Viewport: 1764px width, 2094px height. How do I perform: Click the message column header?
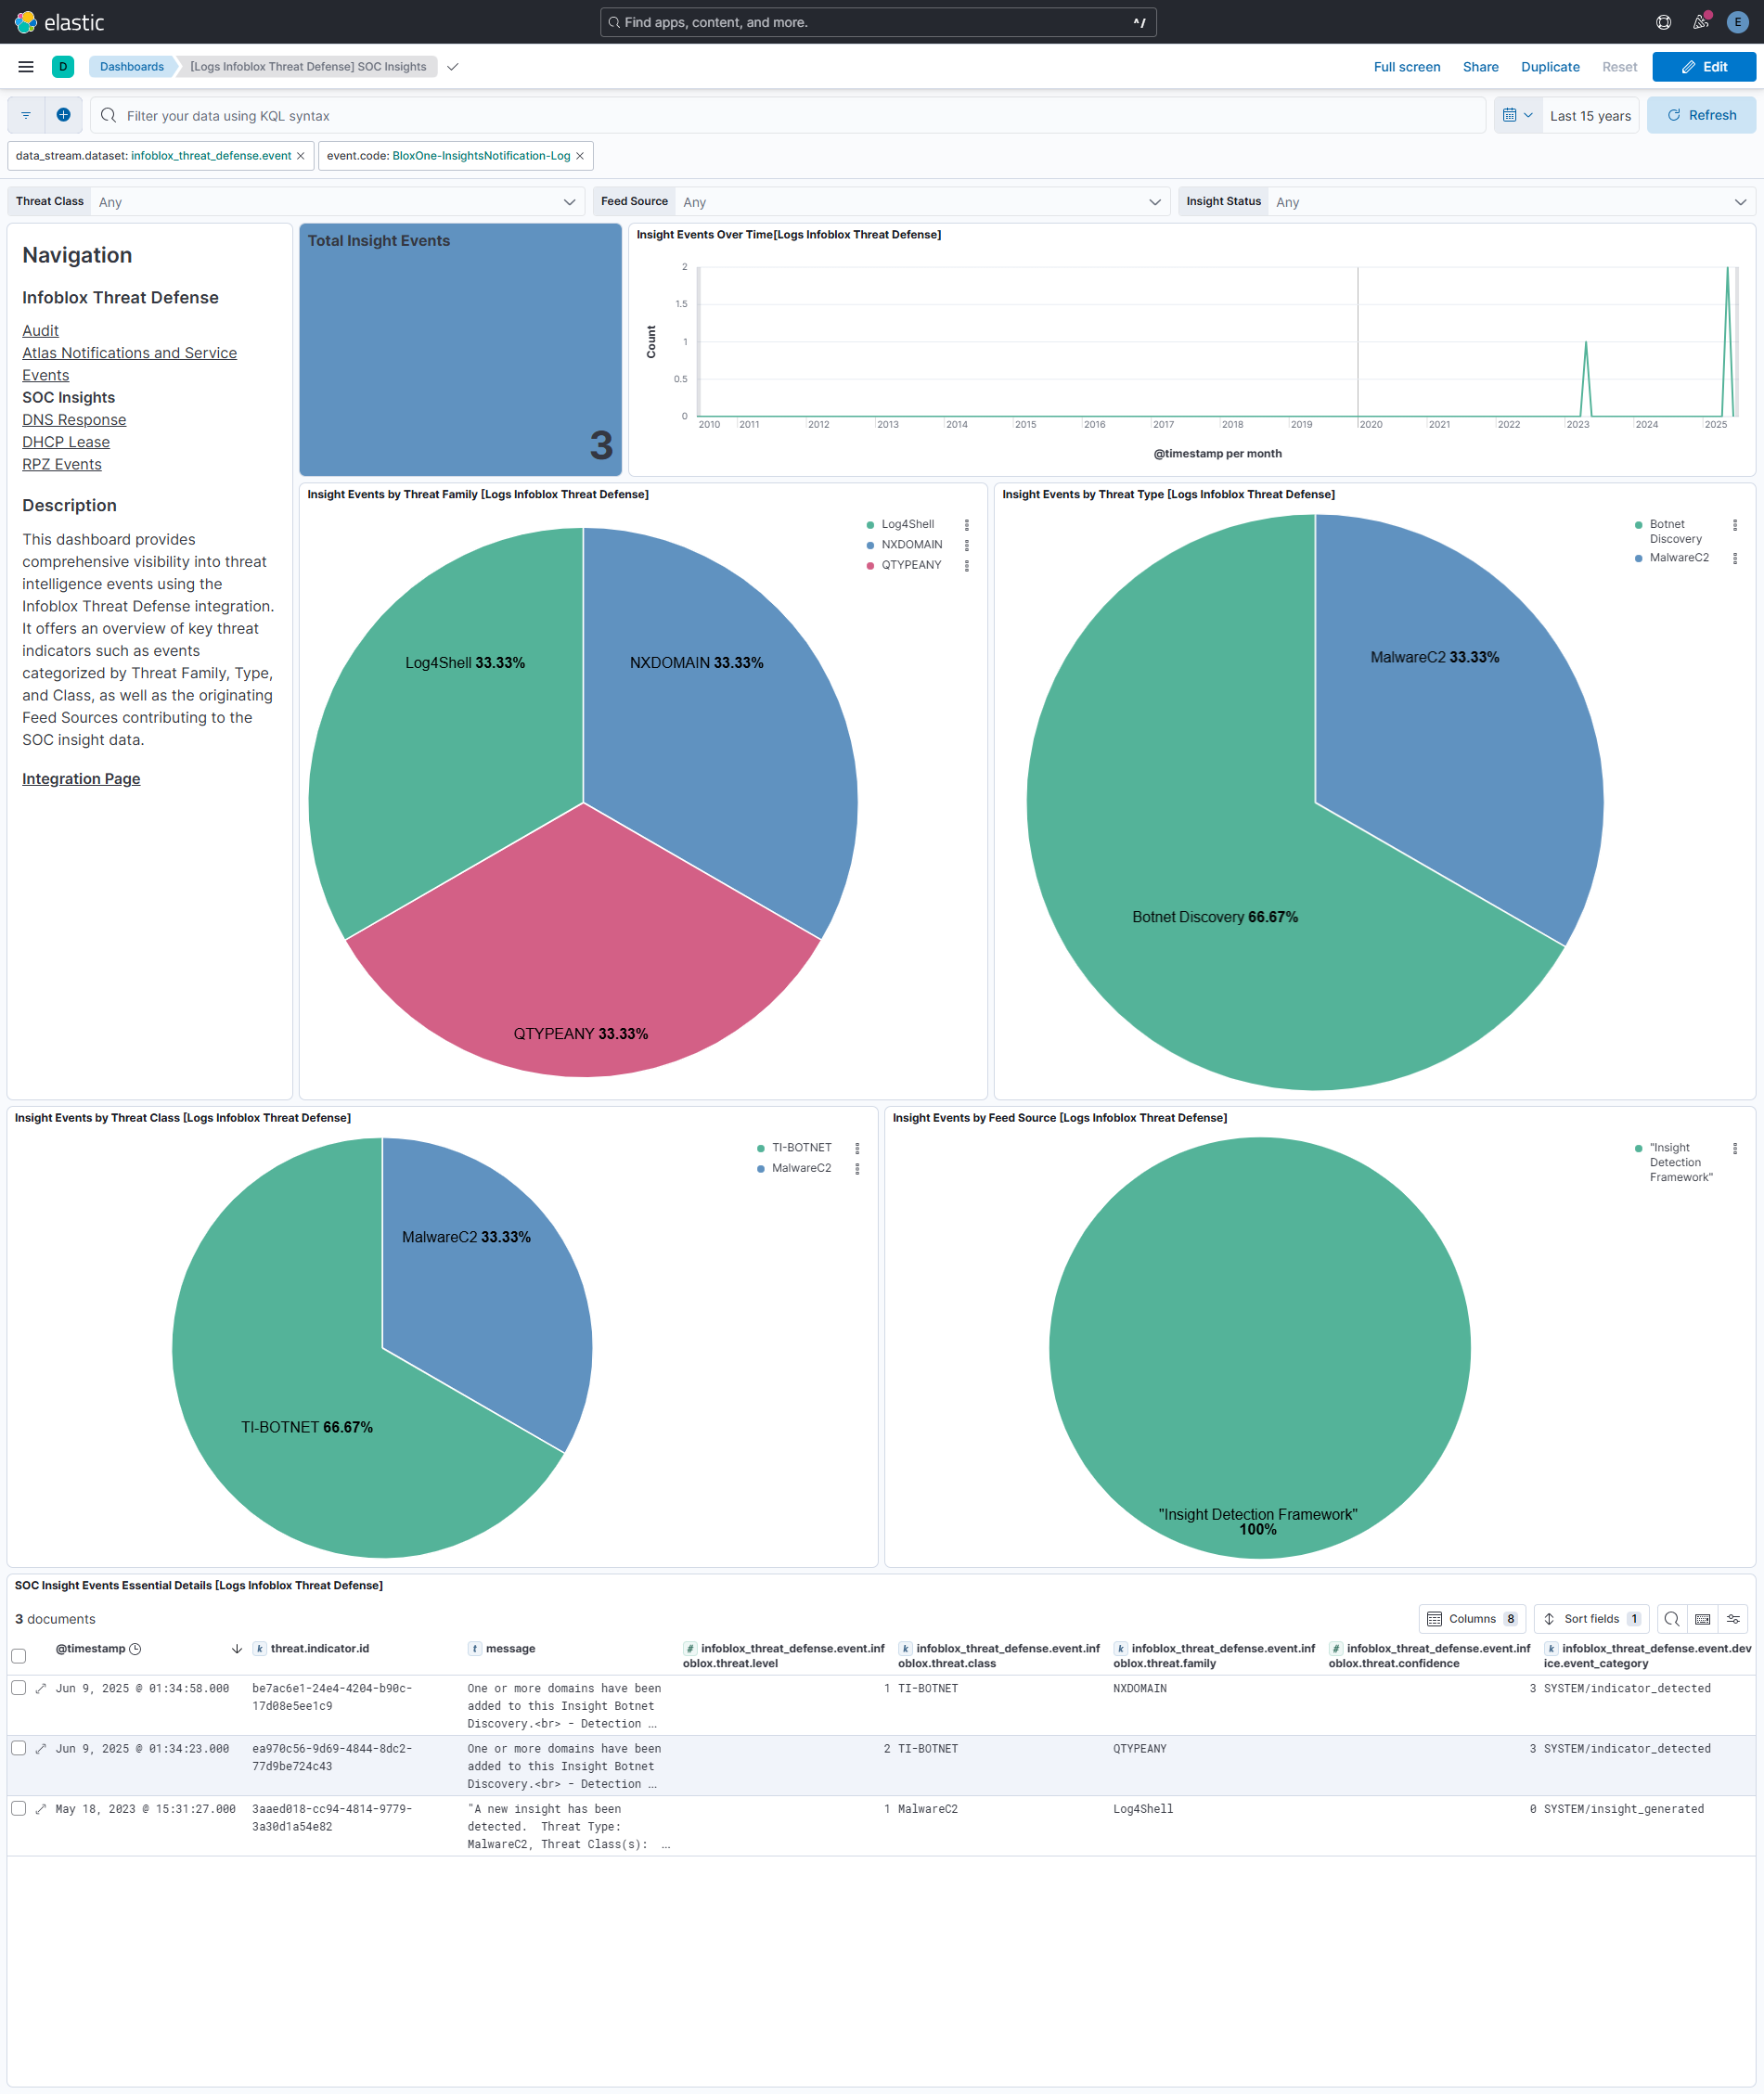point(510,1649)
